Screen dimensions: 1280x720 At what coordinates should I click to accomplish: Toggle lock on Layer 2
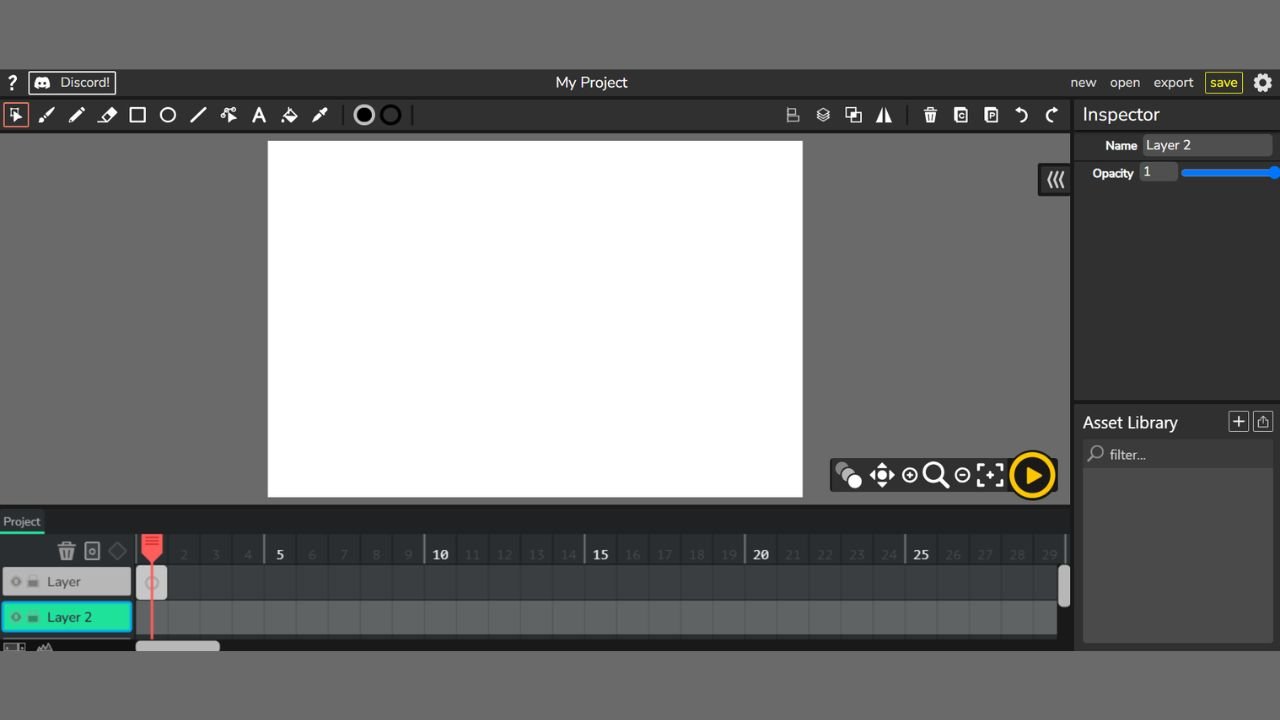click(33, 618)
